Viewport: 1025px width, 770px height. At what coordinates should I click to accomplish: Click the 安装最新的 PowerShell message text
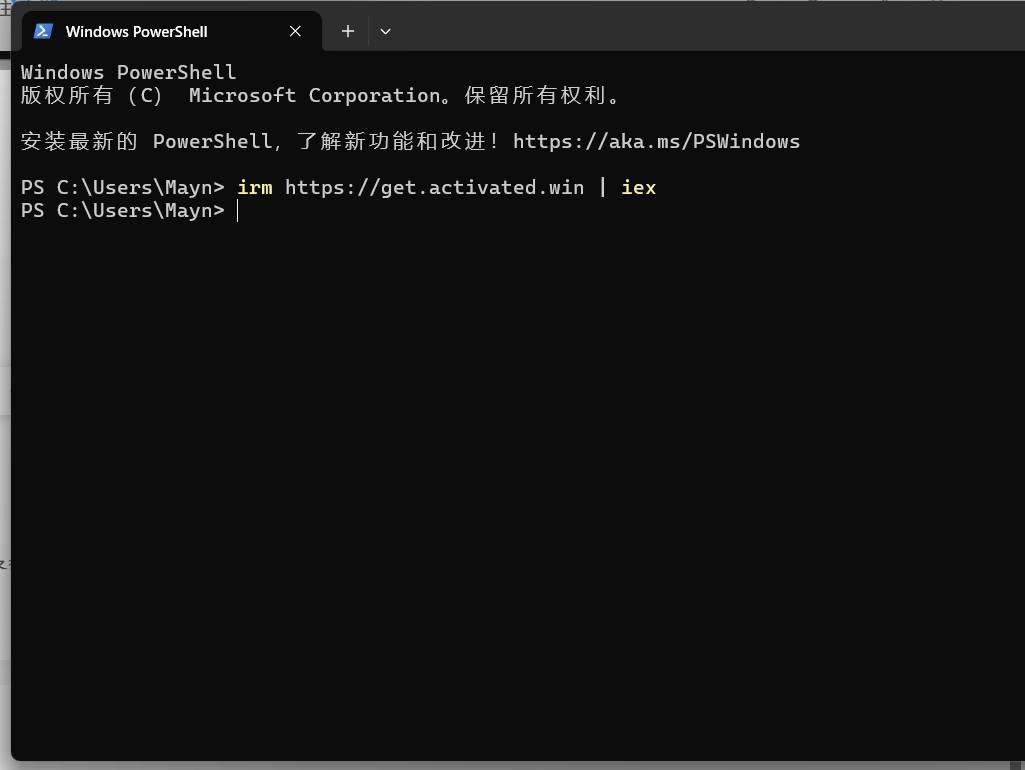146,141
